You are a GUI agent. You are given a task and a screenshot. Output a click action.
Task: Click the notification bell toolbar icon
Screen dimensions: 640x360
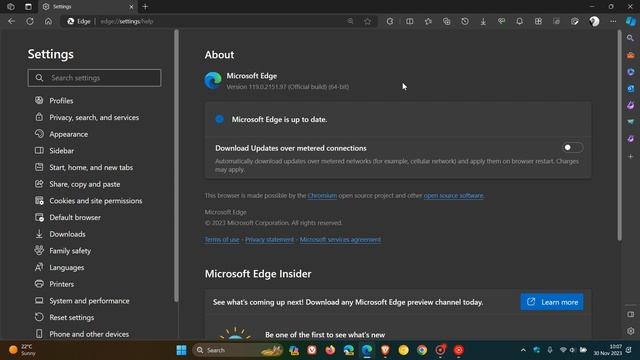point(520,21)
